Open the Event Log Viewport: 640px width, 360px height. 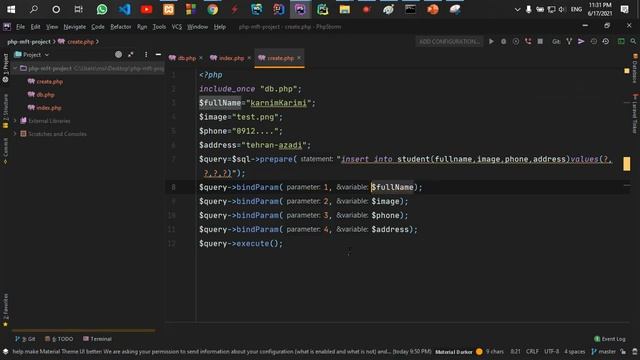point(609,339)
